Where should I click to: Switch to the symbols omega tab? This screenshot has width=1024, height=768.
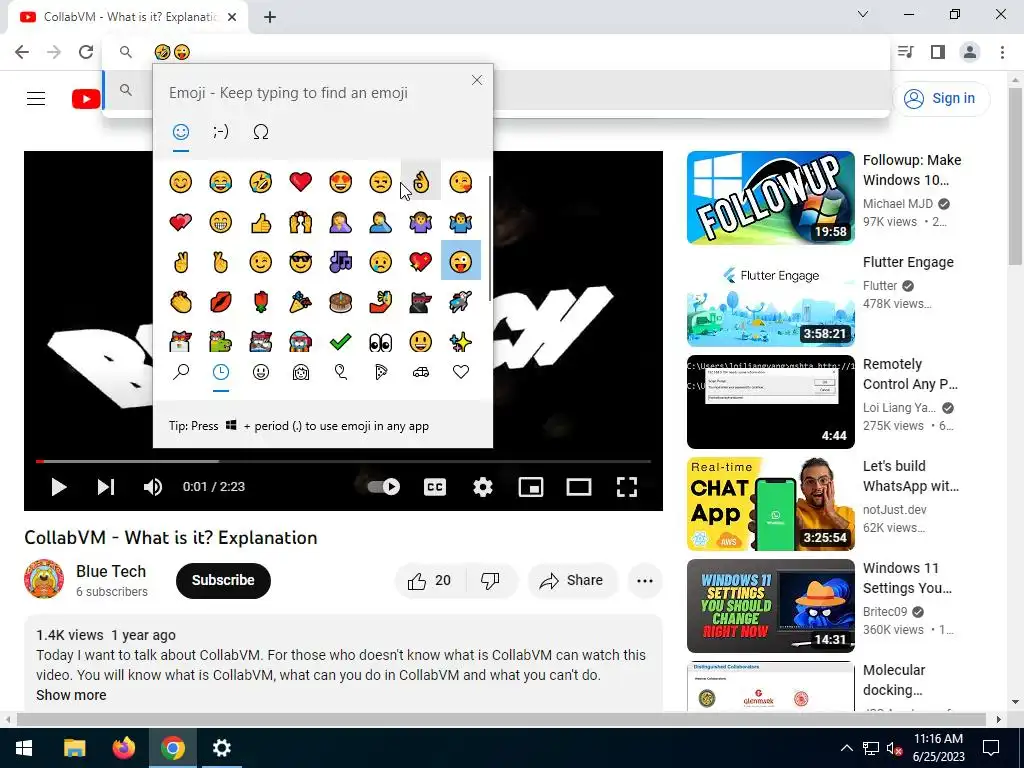click(x=261, y=132)
